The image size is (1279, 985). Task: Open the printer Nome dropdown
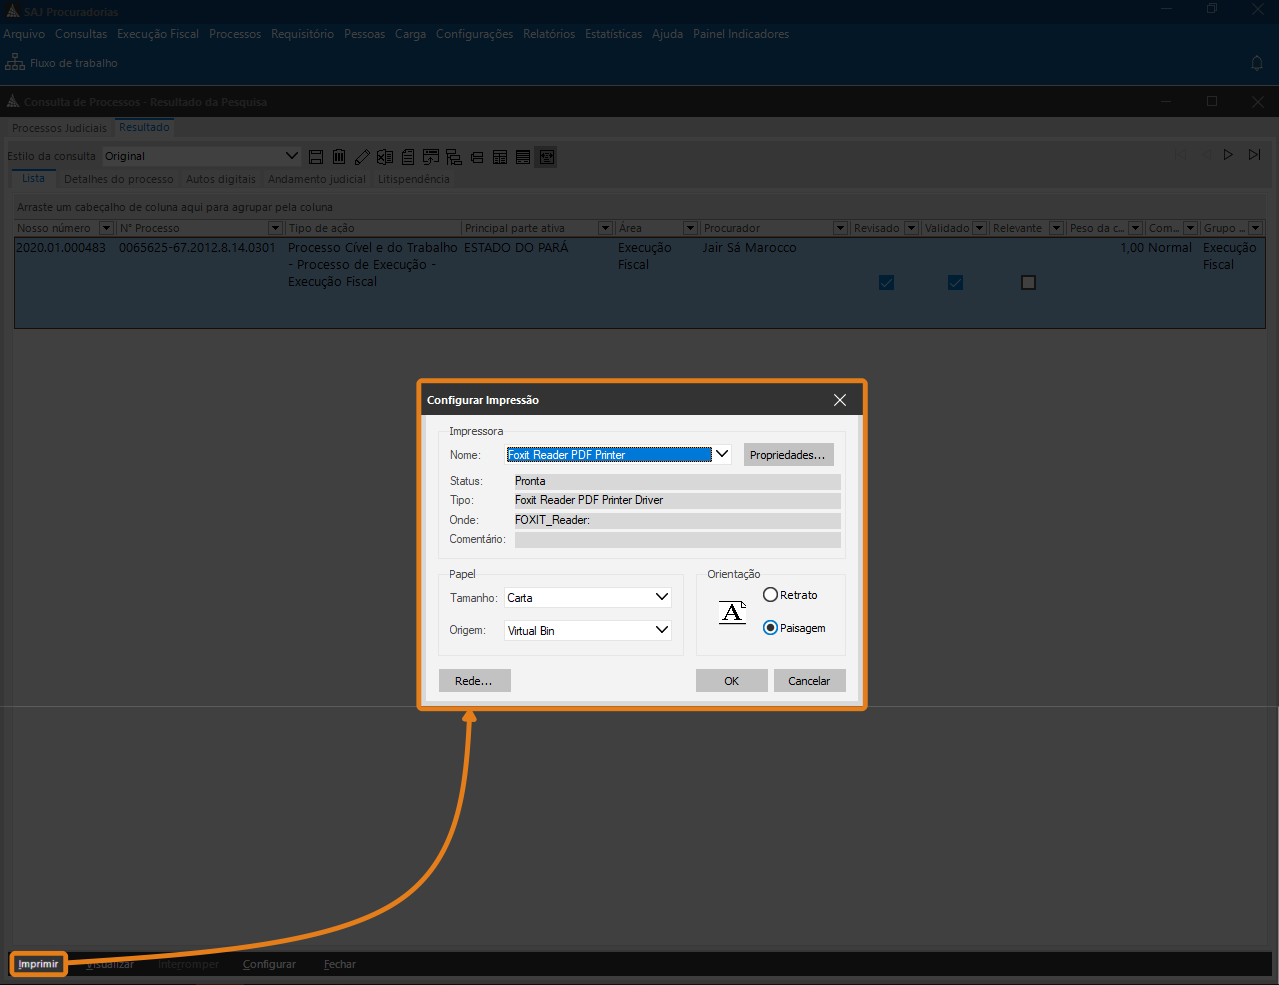point(722,454)
